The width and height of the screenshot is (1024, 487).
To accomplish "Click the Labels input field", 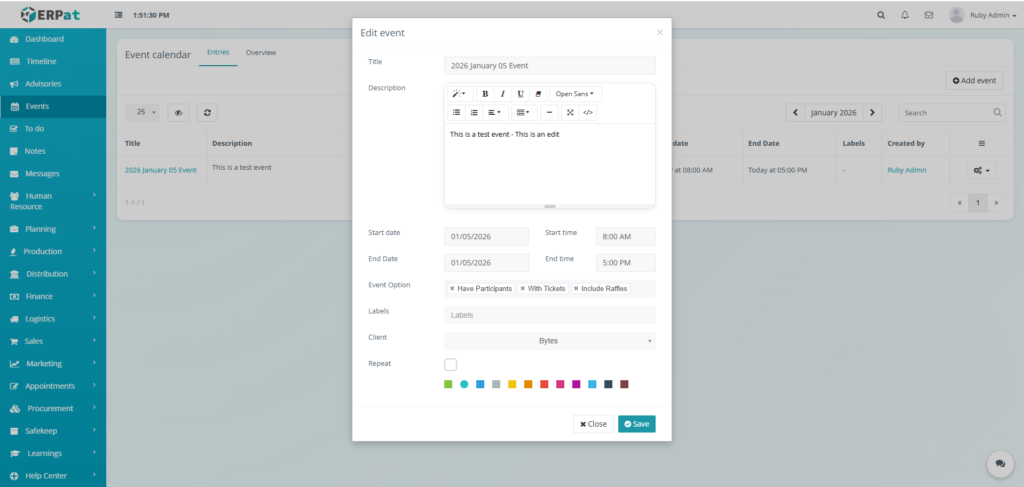I will pyautogui.click(x=549, y=315).
